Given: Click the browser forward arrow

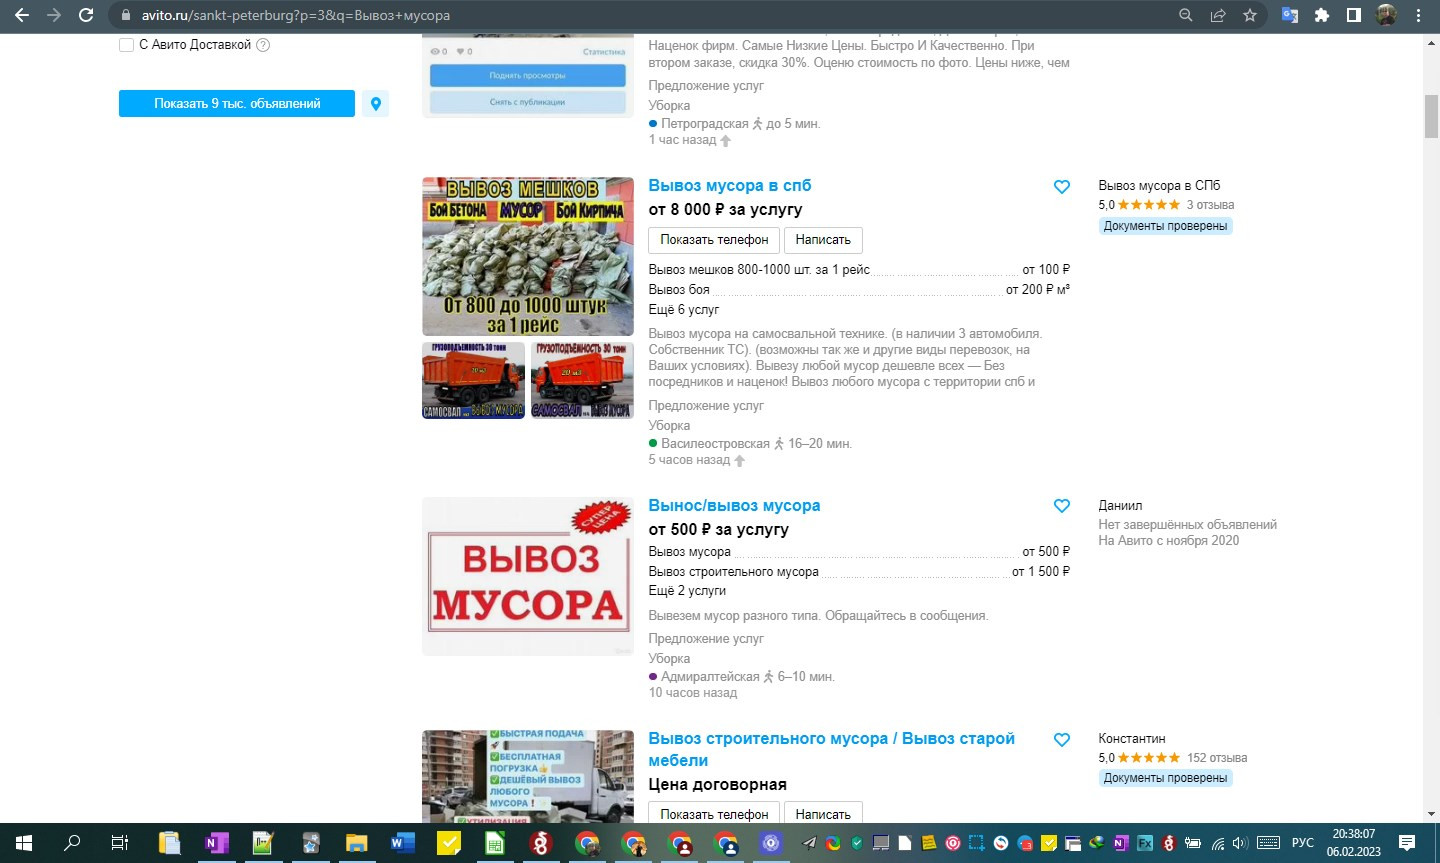Looking at the screenshot, I should tap(54, 15).
